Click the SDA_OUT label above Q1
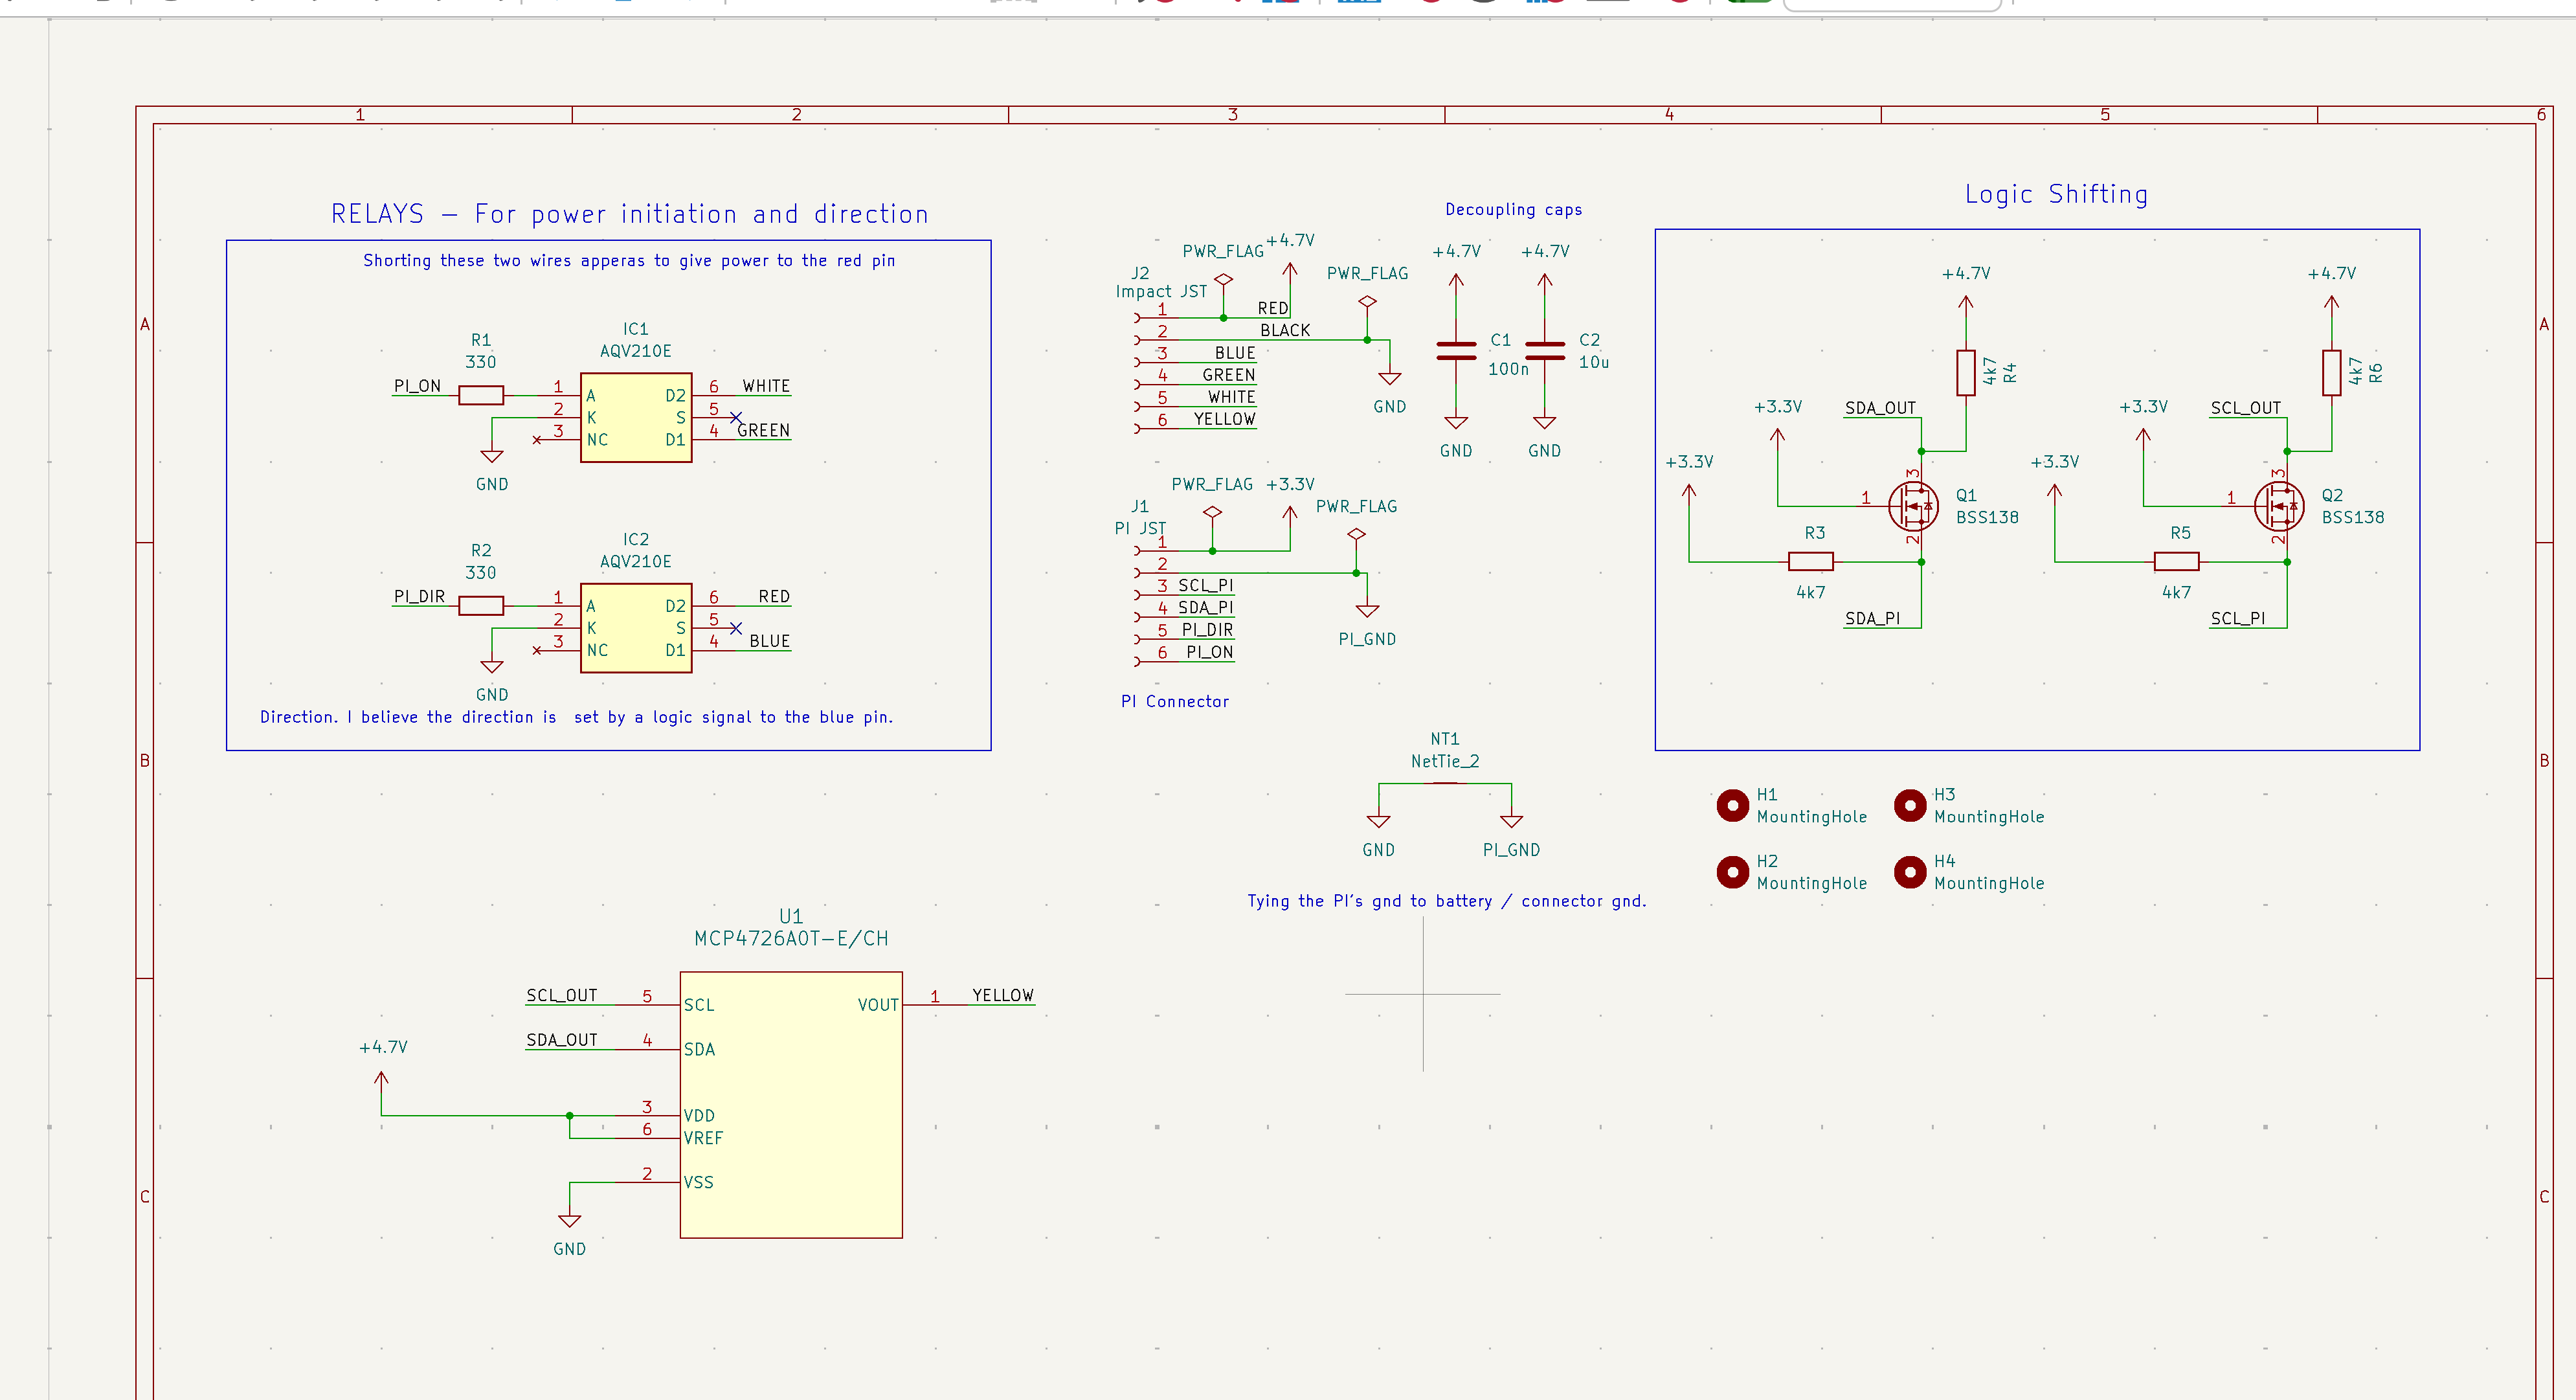 pos(1880,408)
